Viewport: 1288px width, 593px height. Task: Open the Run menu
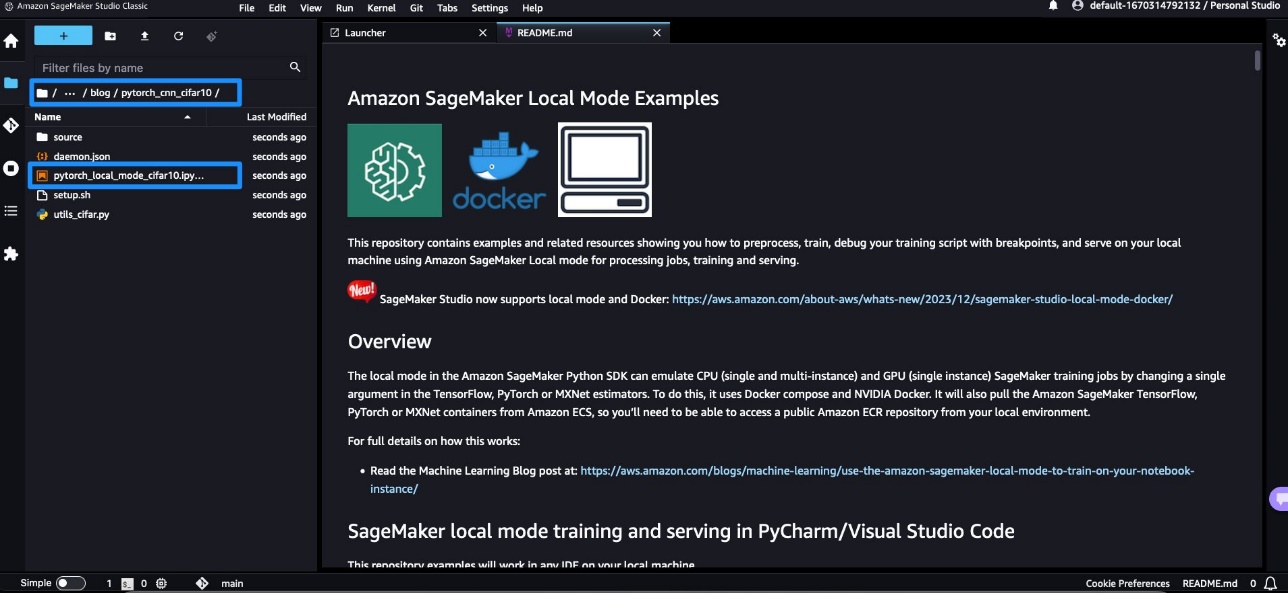(344, 8)
